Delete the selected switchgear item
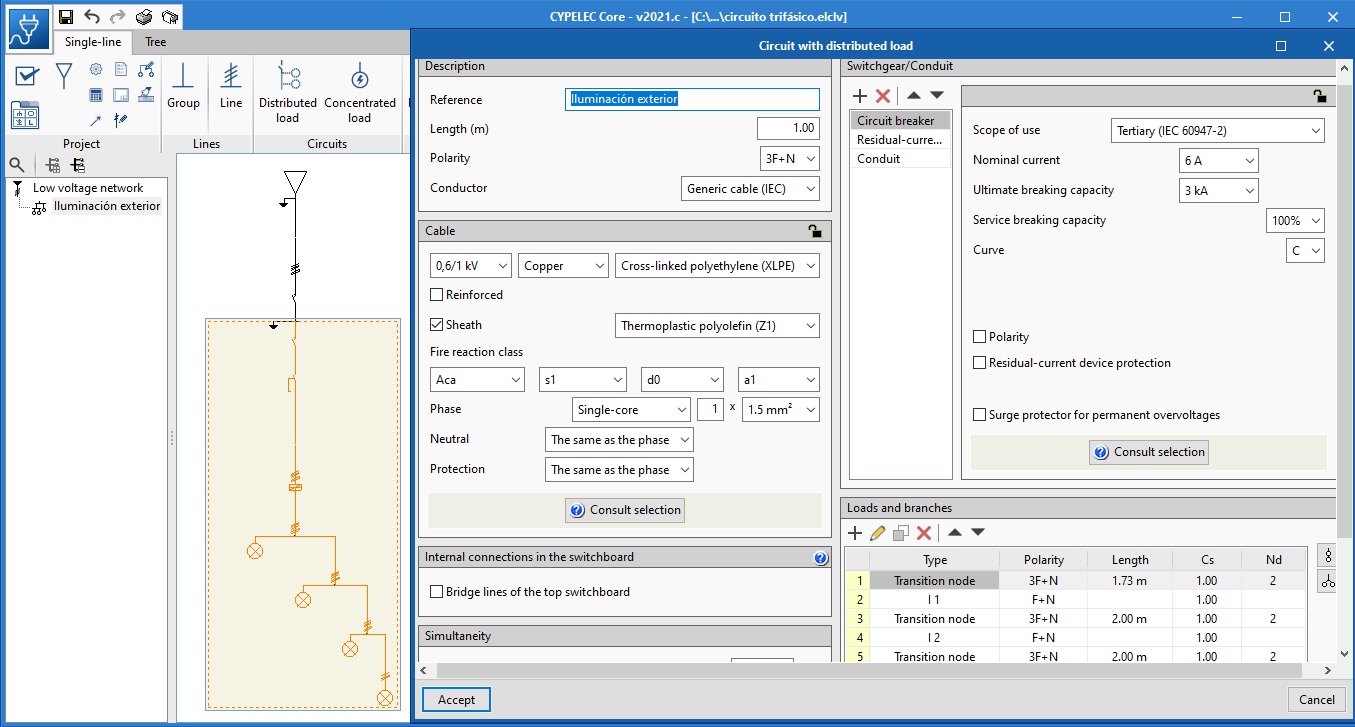Viewport: 1355px width, 727px height. coord(883,95)
